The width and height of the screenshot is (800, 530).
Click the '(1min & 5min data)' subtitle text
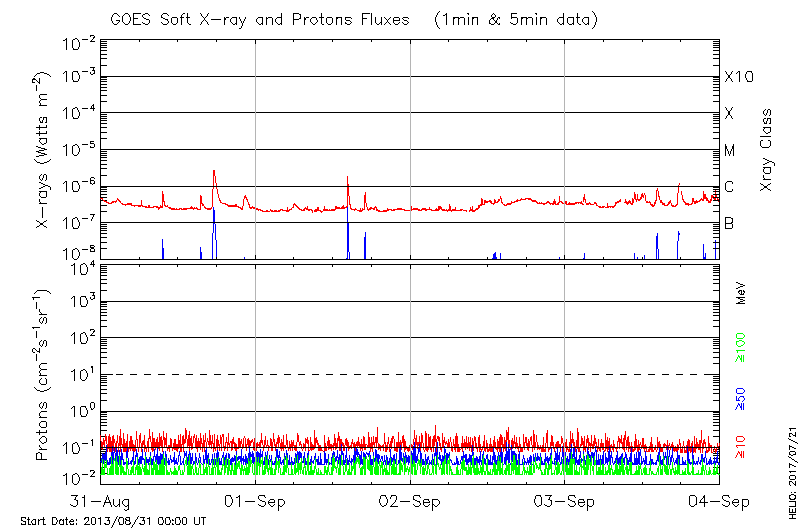(x=511, y=19)
